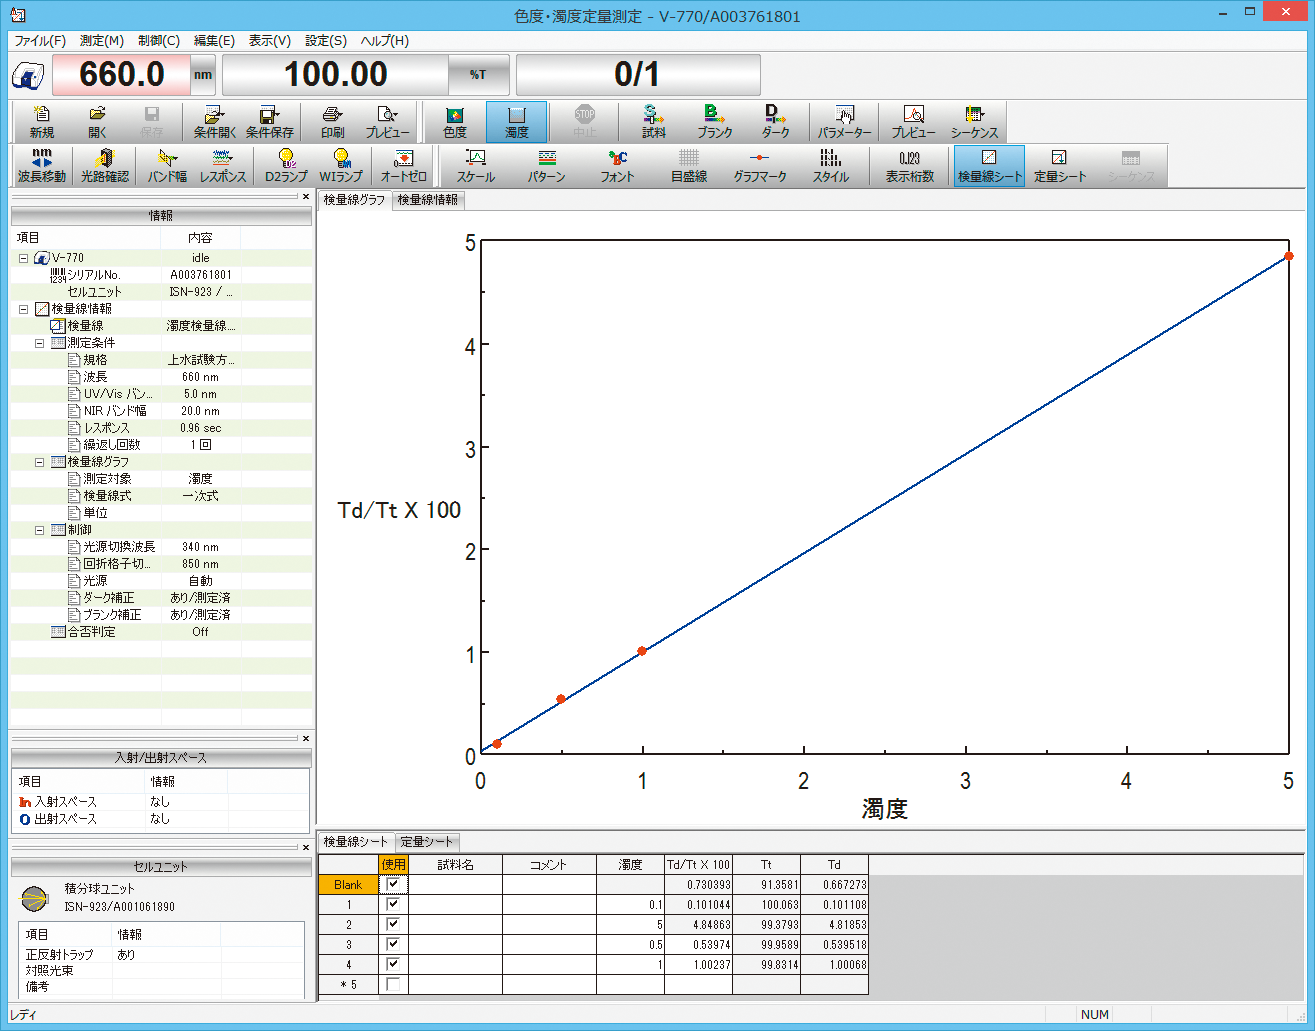Click the 光路確認 light path check icon

click(x=105, y=166)
